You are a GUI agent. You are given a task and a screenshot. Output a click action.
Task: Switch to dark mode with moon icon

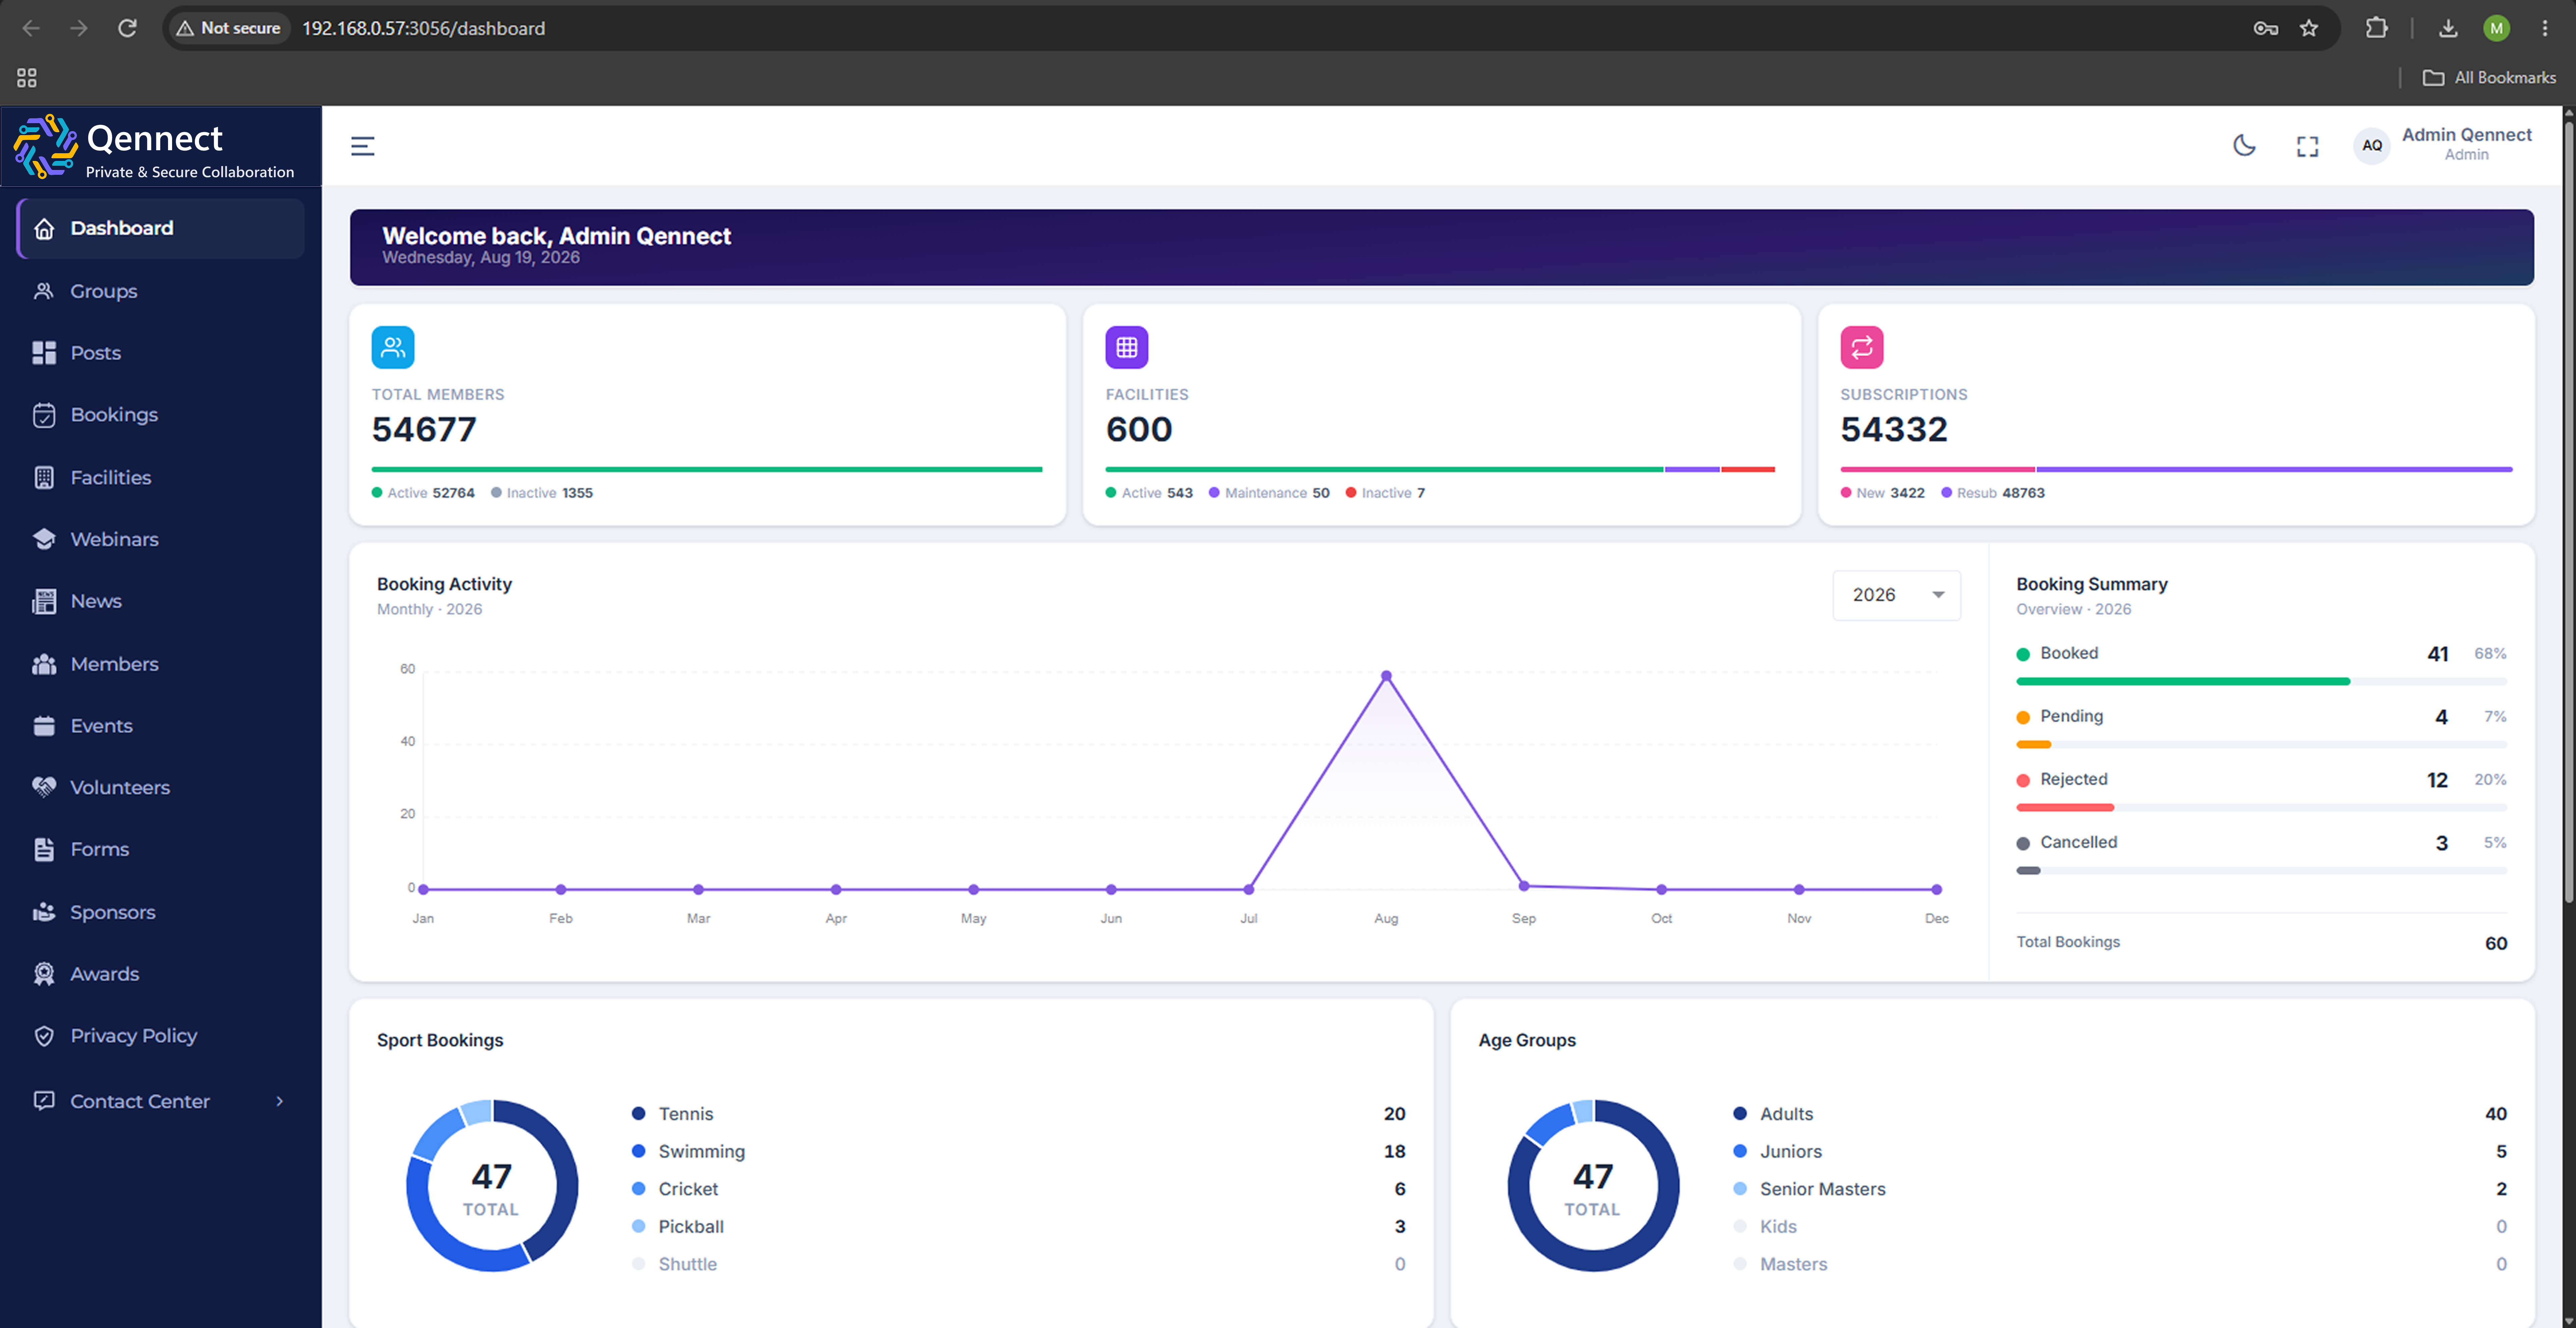coord(2244,146)
